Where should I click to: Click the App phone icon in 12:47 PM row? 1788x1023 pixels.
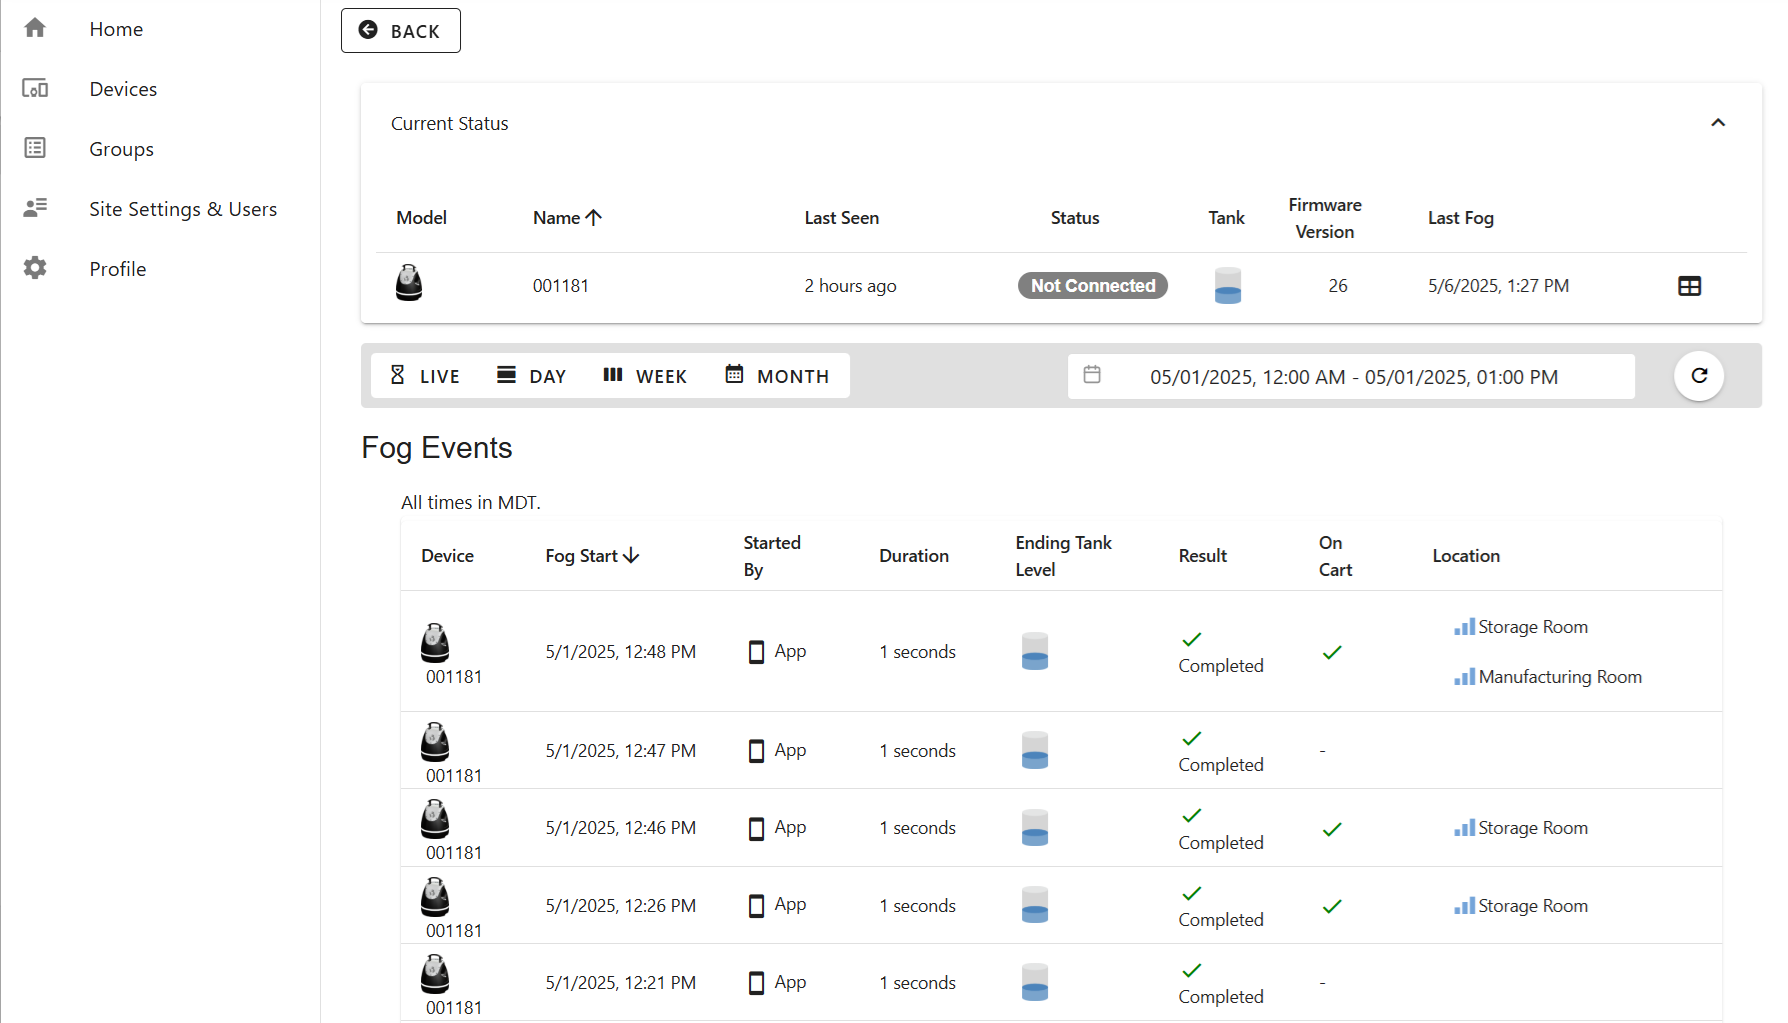pyautogui.click(x=757, y=751)
